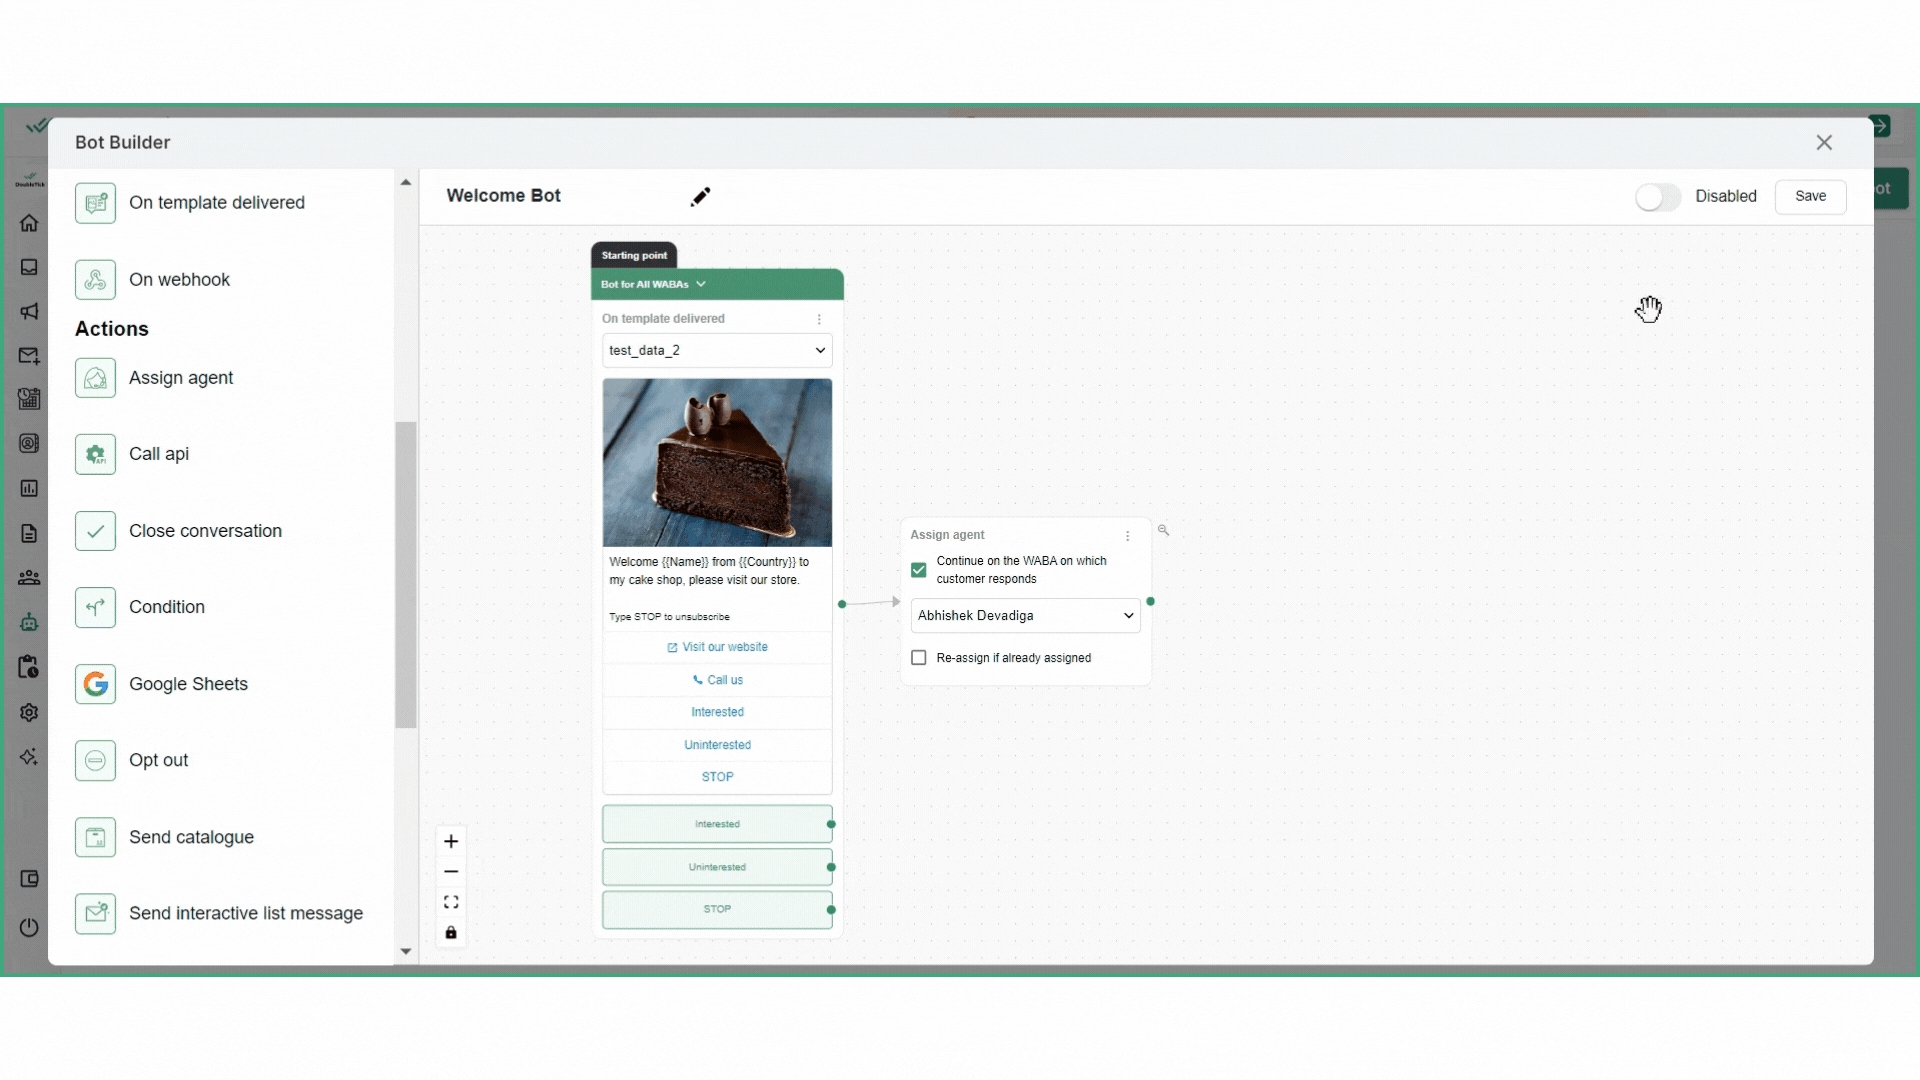Click the pencil icon beside Welcome Bot
This screenshot has width=1920, height=1080.
(x=700, y=197)
